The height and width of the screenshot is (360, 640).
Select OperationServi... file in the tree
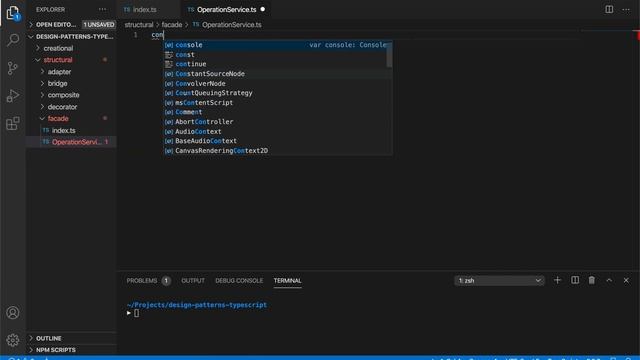[x=72, y=142]
